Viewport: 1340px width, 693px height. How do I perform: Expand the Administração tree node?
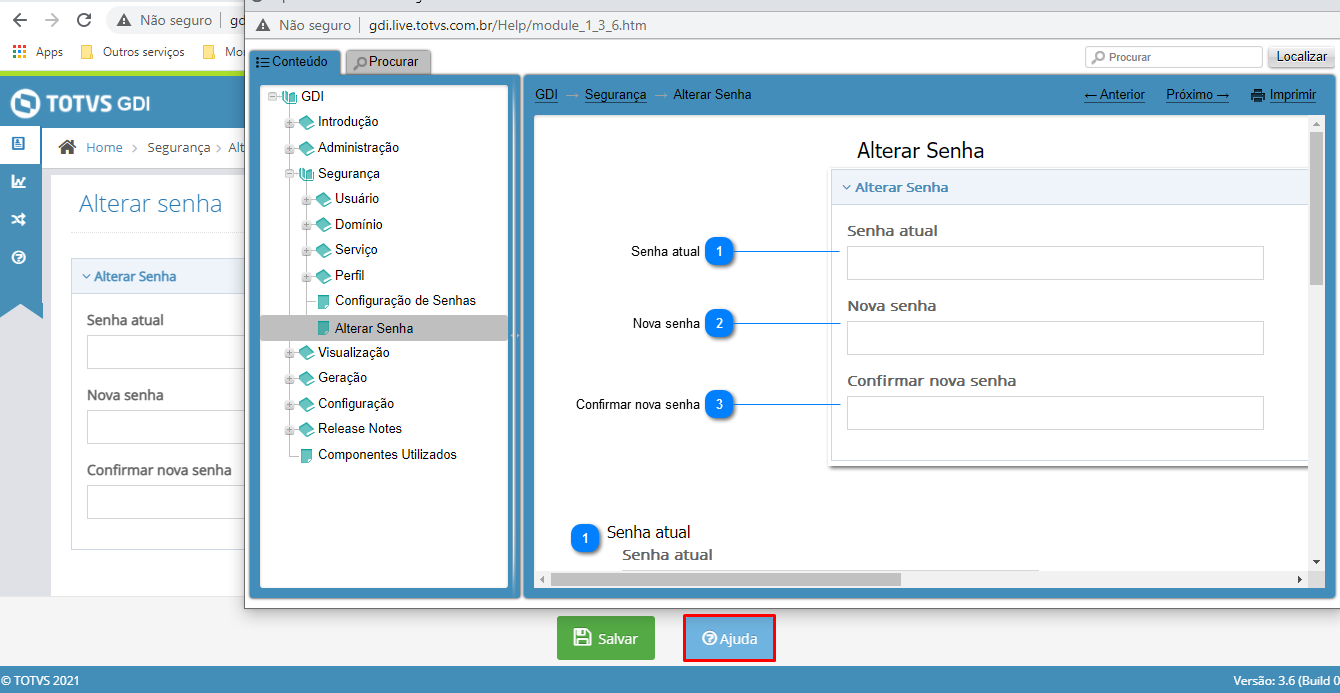(289, 148)
